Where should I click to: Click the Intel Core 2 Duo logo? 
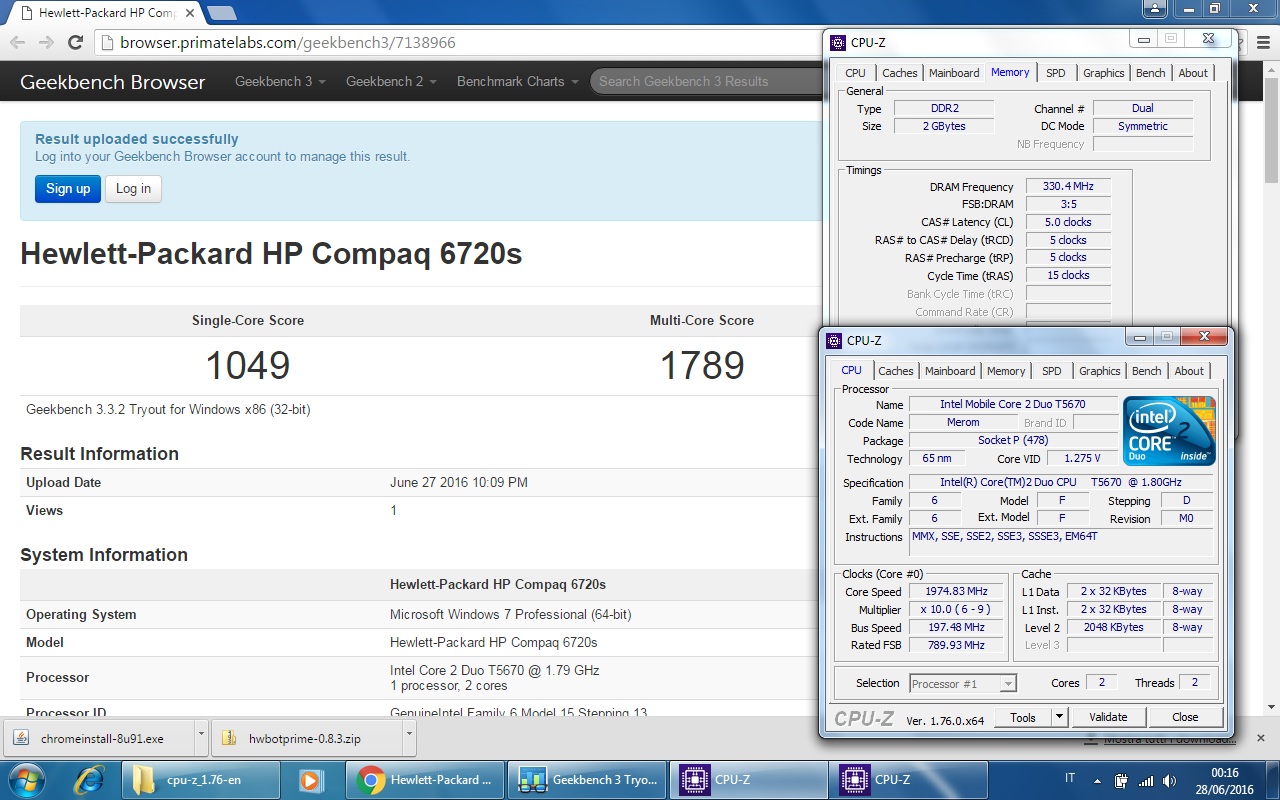click(1169, 431)
